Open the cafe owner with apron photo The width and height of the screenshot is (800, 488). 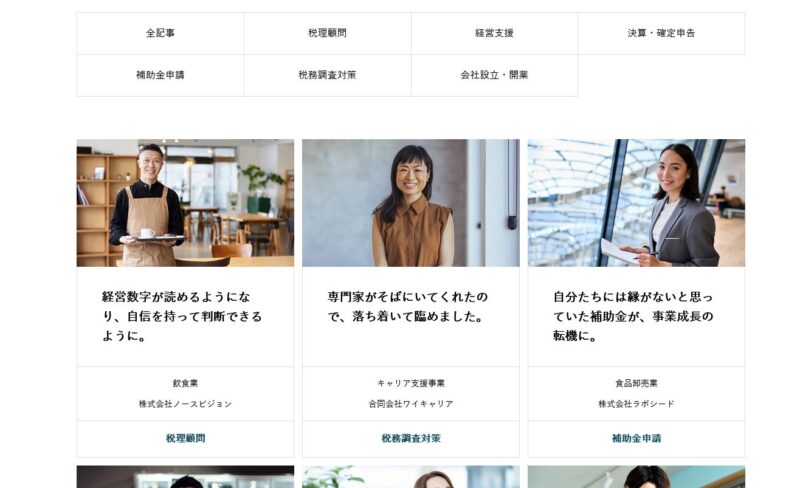185,203
